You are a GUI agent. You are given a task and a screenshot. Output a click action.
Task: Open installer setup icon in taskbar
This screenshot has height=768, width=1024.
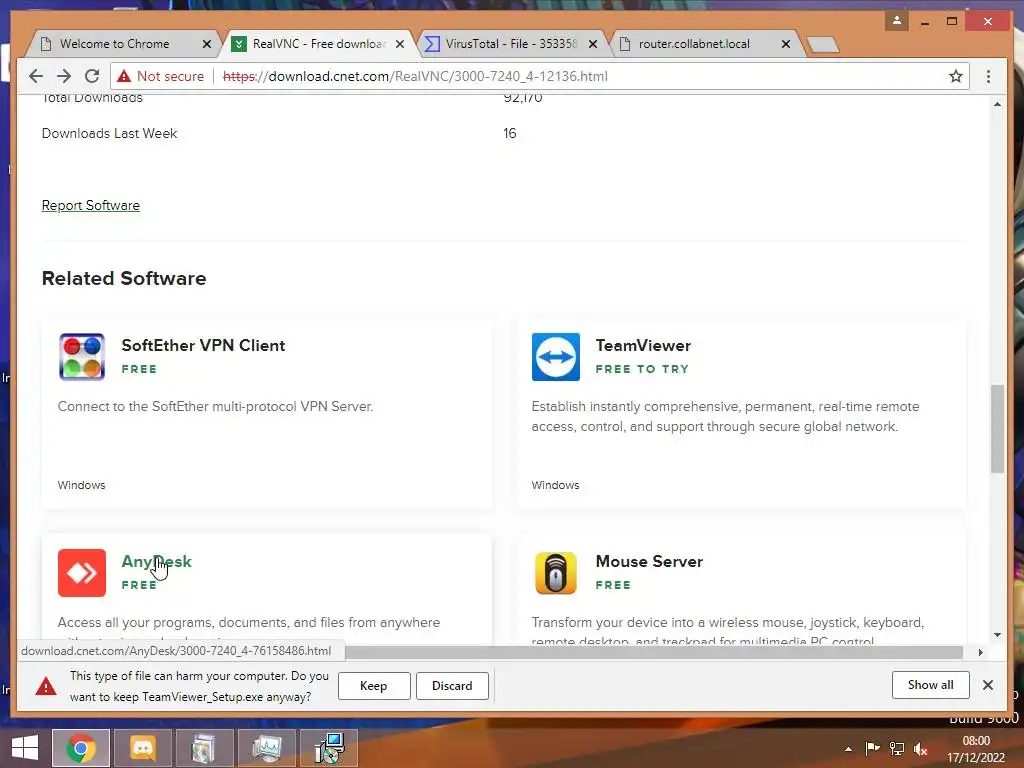click(328, 748)
